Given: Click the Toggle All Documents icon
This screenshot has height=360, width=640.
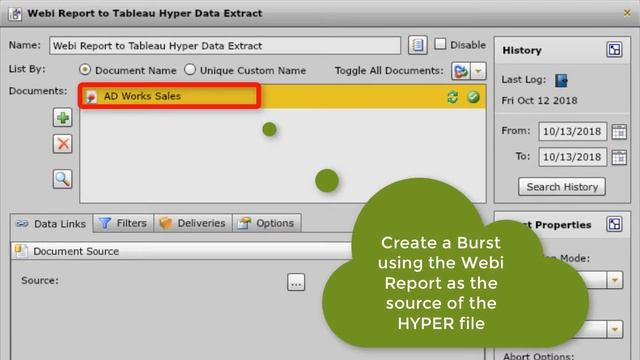Looking at the screenshot, I should coord(461,71).
